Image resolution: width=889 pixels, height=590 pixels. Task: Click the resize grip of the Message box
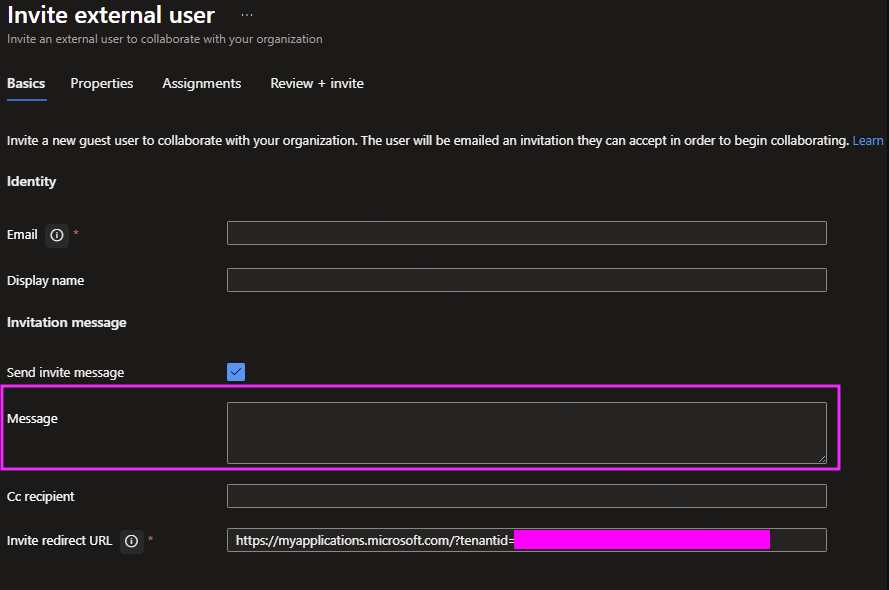821,458
